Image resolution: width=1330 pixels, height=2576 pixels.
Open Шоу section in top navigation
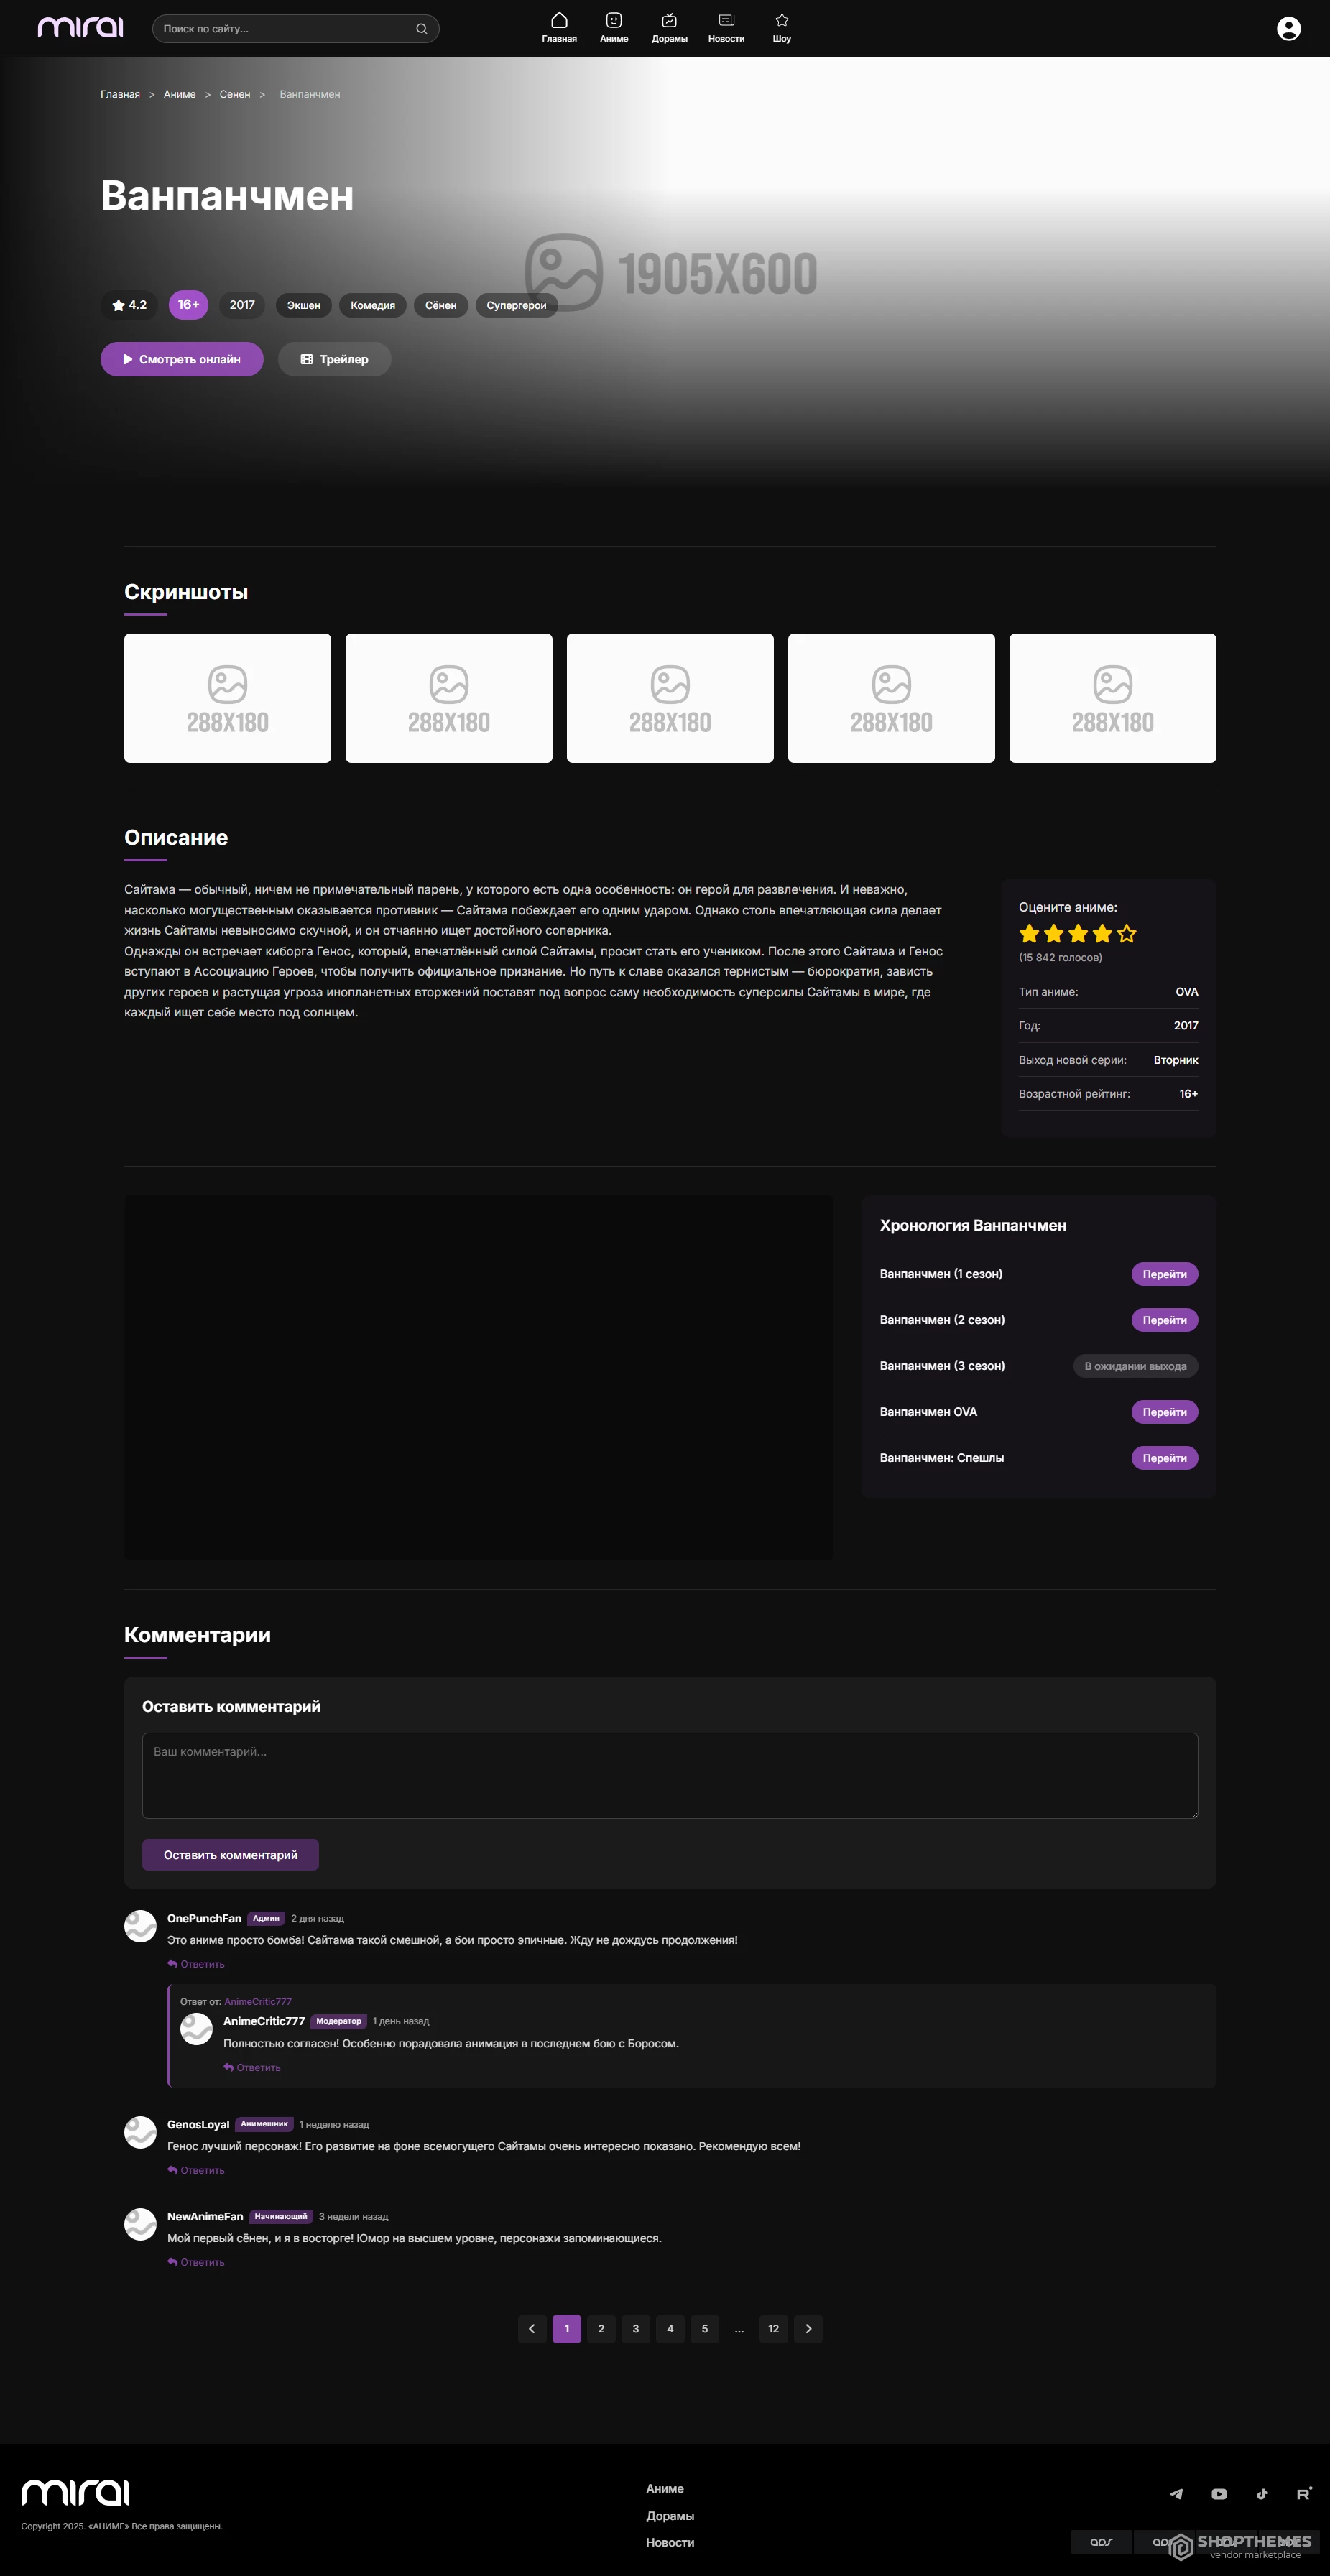tap(781, 28)
